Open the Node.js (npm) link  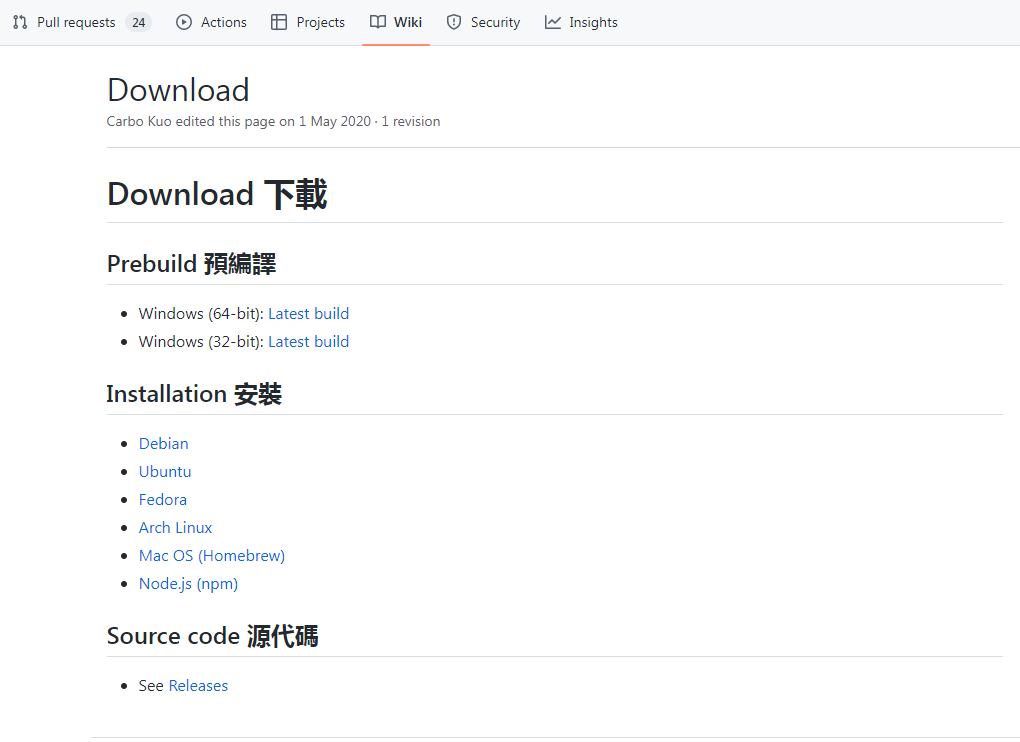click(189, 583)
